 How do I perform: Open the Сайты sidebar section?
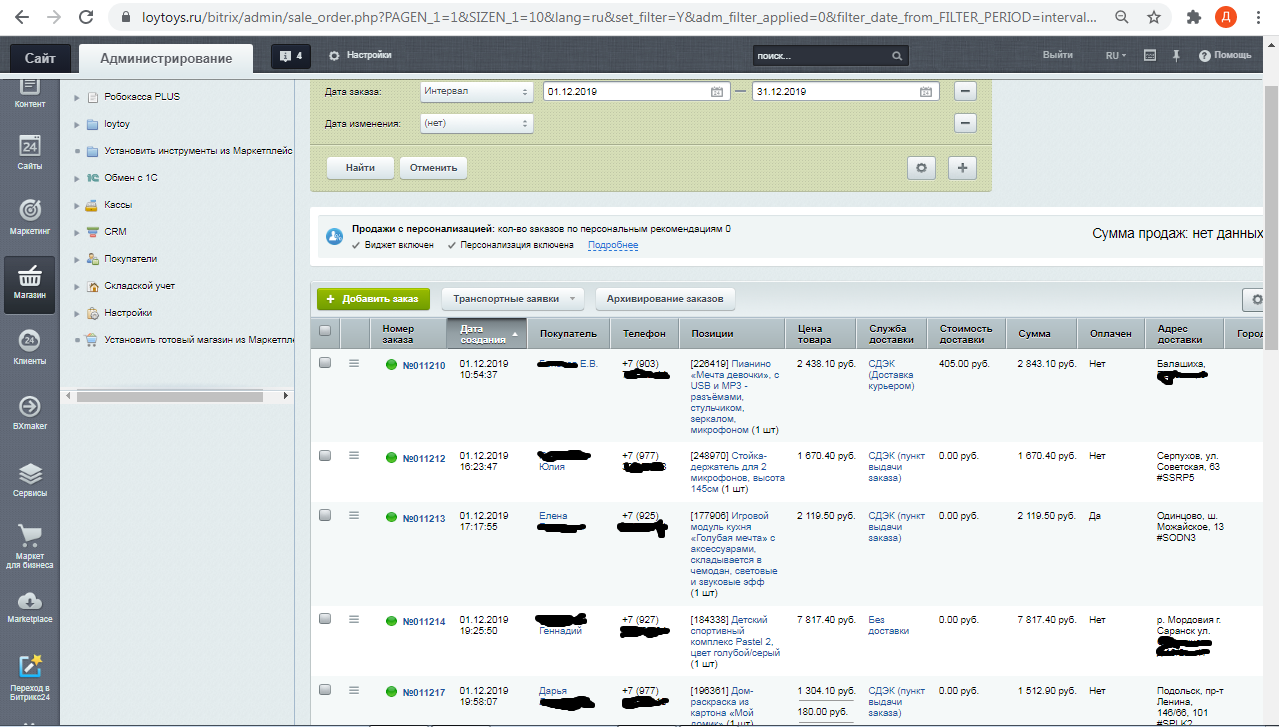(30, 152)
